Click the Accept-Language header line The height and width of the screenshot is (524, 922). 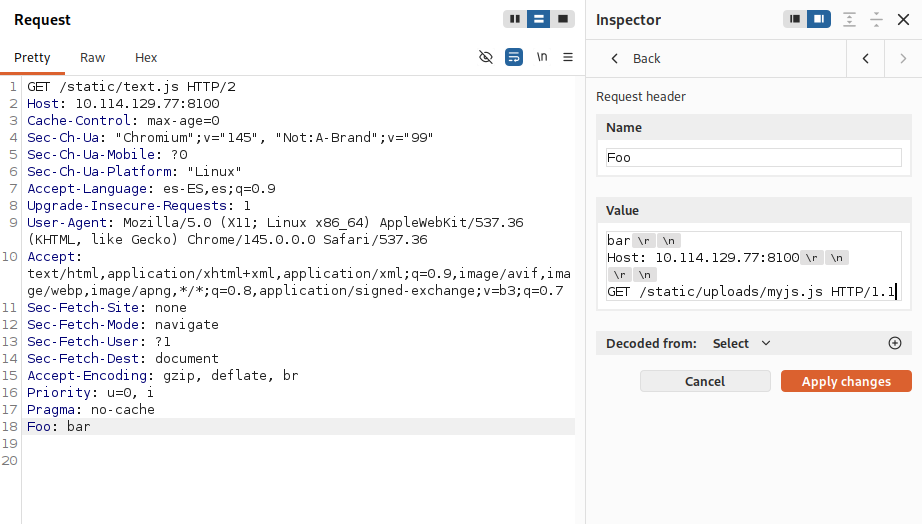(x=151, y=188)
